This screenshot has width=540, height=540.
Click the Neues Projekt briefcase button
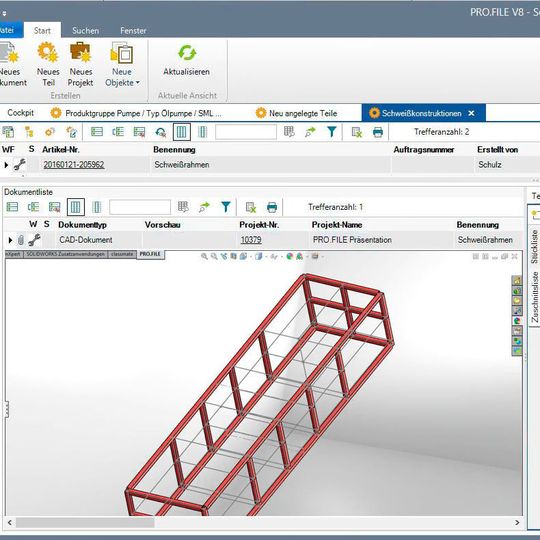tap(80, 64)
